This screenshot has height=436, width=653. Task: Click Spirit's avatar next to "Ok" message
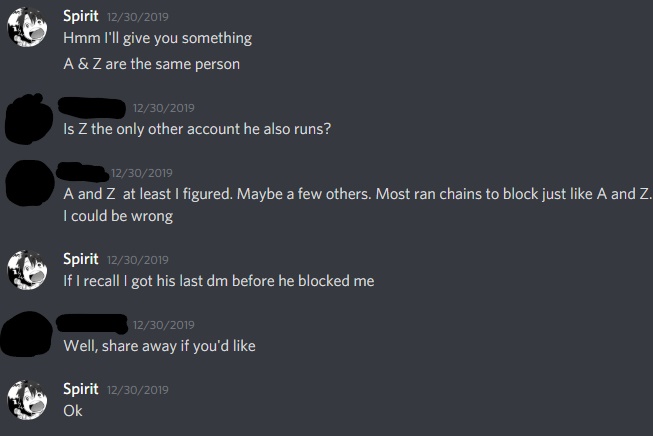tap(27, 400)
